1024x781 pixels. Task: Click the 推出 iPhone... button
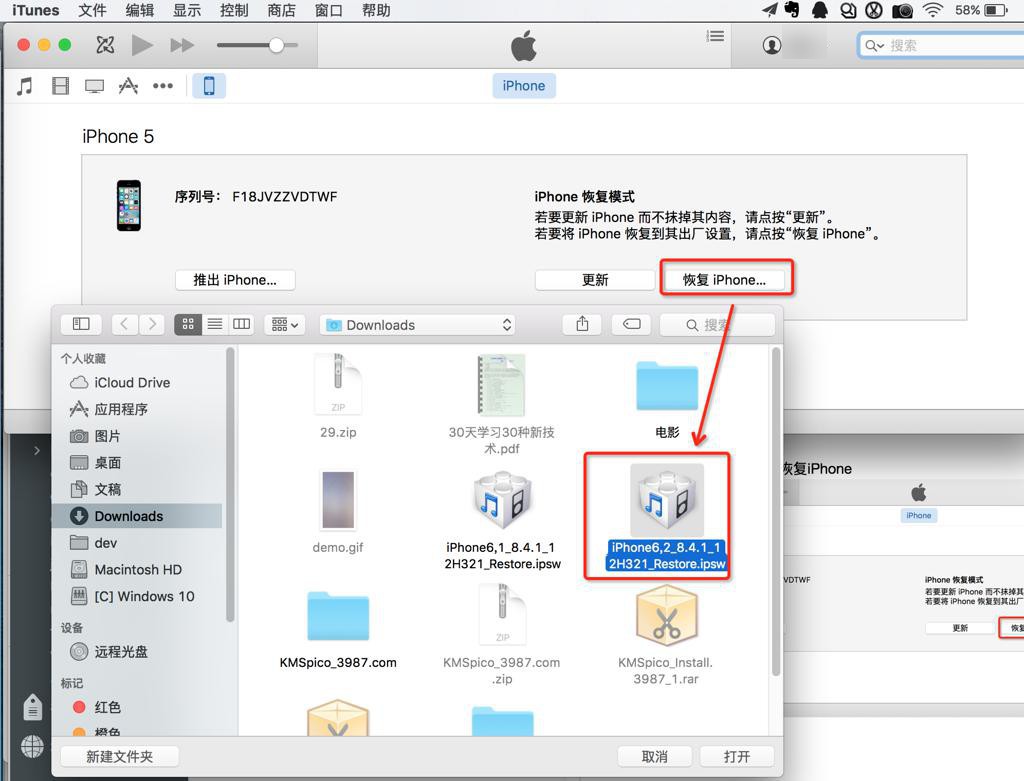(x=235, y=280)
